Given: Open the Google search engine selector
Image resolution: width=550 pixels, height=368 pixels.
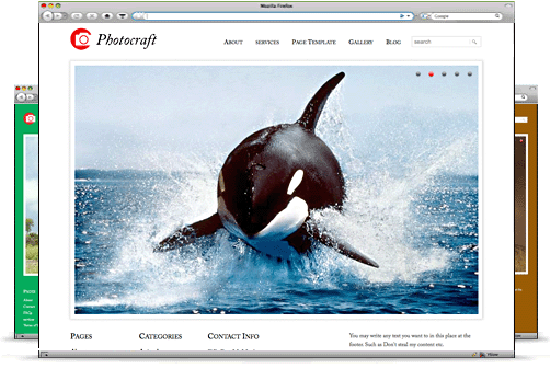Looking at the screenshot, I should pyautogui.click(x=425, y=16).
